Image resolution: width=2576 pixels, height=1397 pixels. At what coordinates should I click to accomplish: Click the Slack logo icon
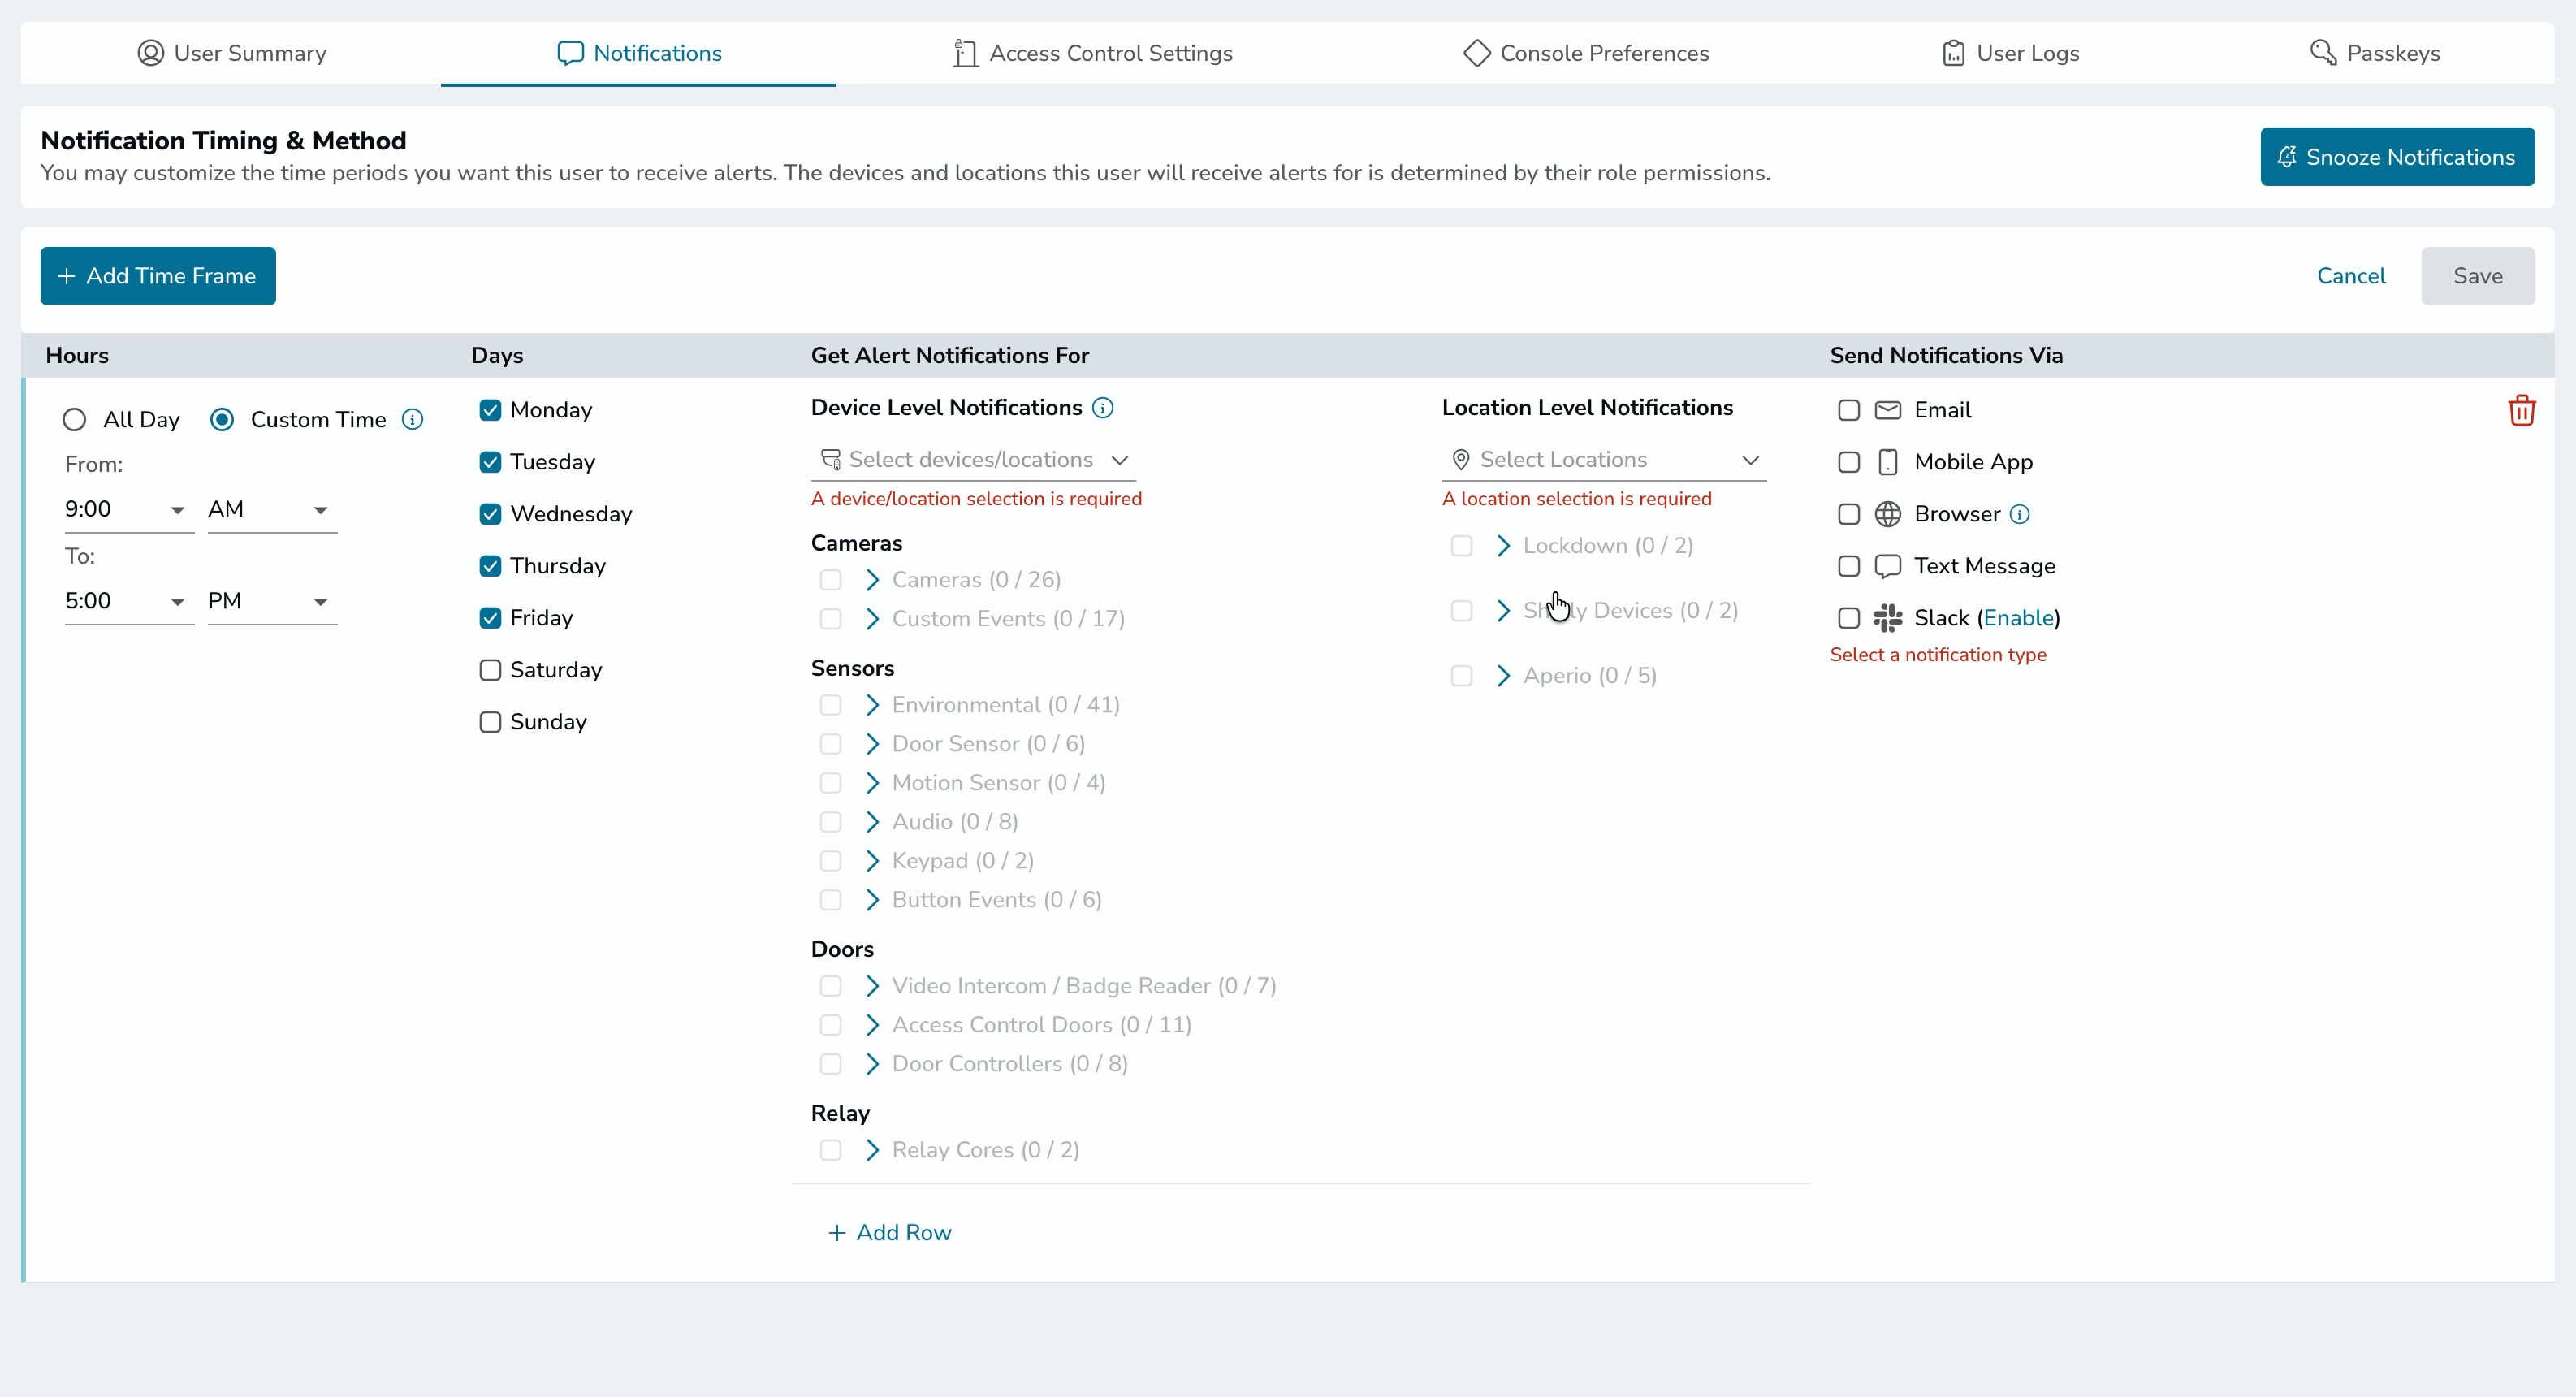pos(1887,618)
